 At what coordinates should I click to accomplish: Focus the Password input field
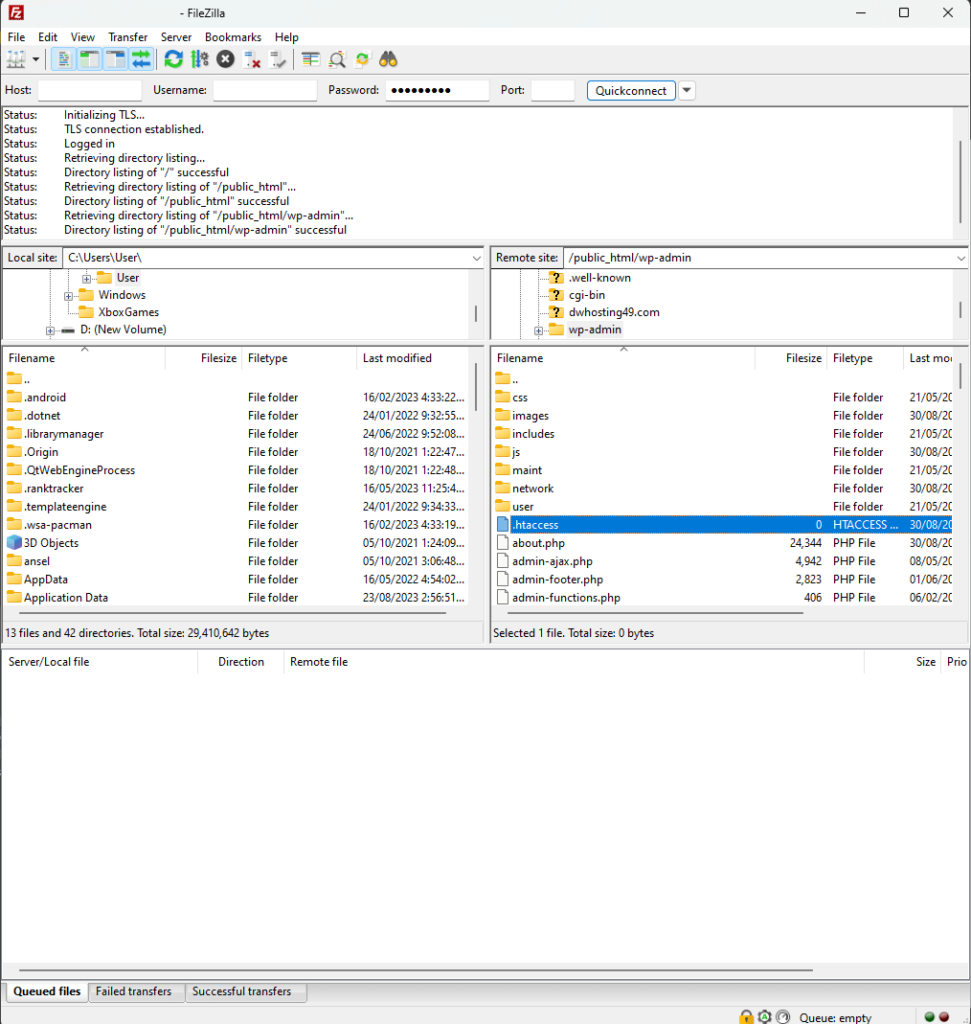pyautogui.click(x=438, y=90)
